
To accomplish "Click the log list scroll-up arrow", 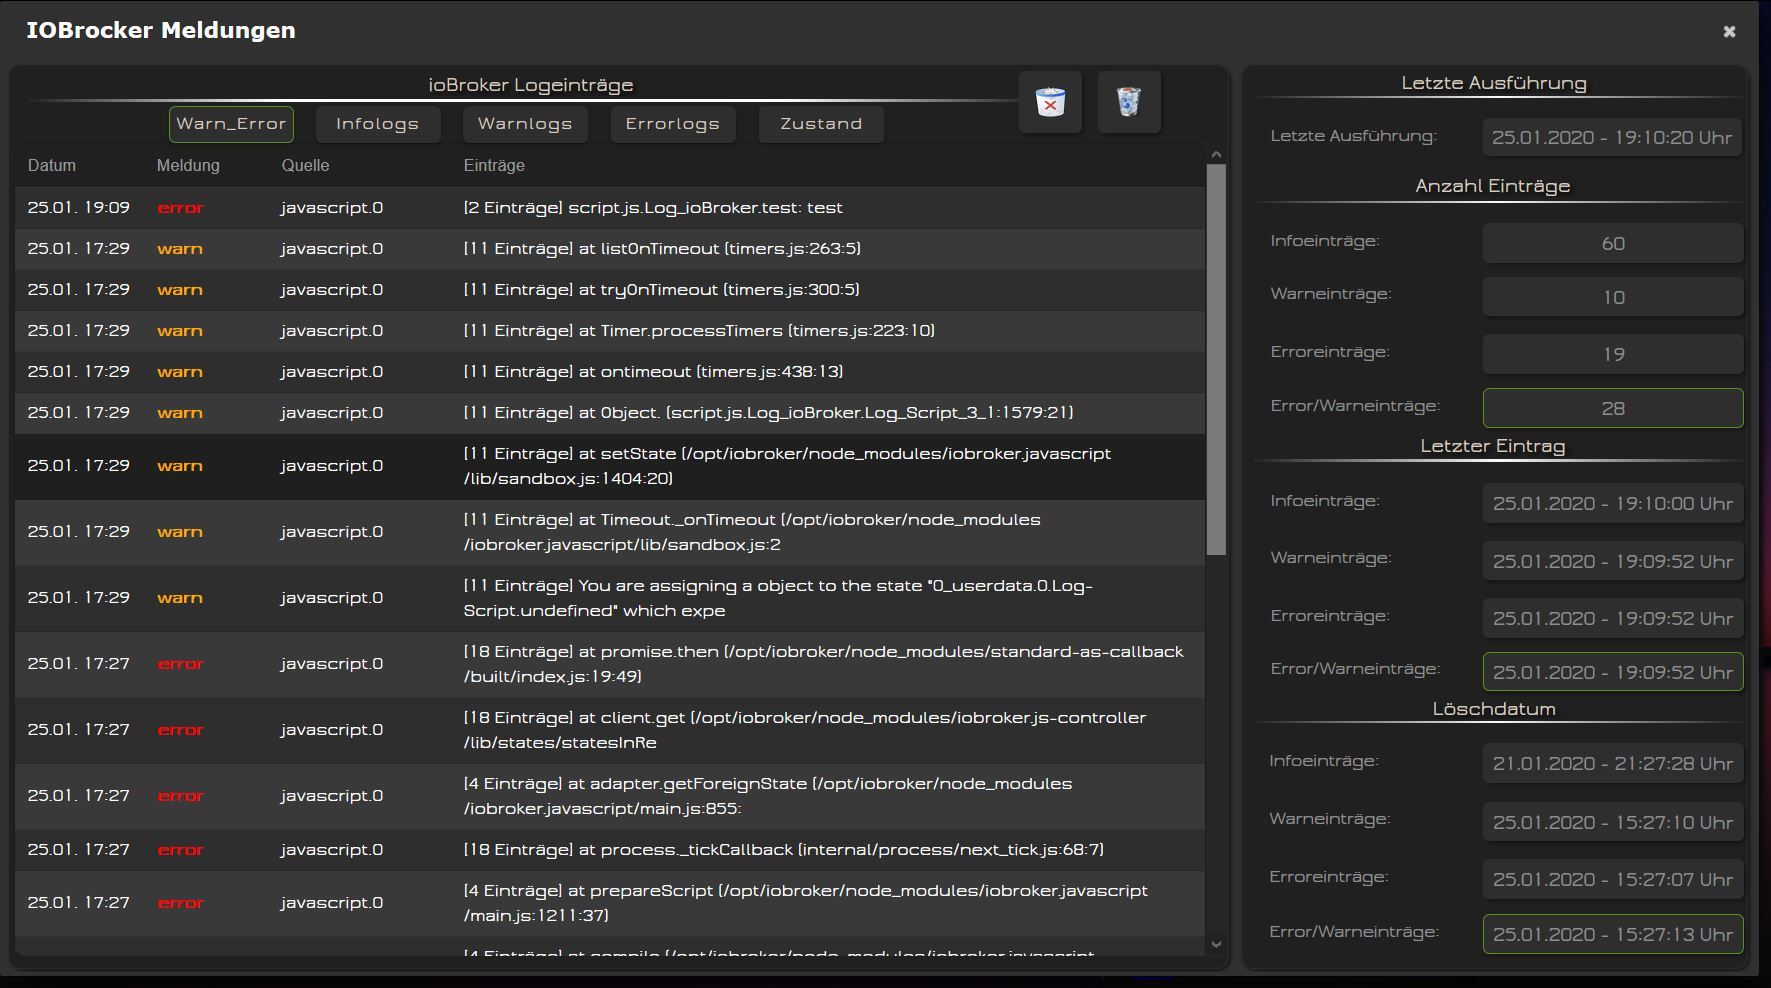I will [x=1216, y=155].
